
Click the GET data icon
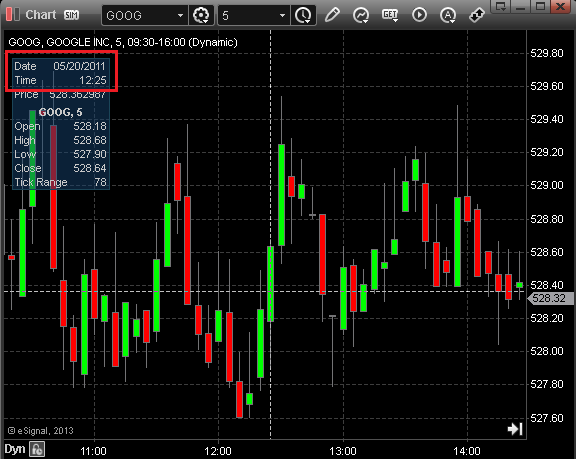point(390,15)
